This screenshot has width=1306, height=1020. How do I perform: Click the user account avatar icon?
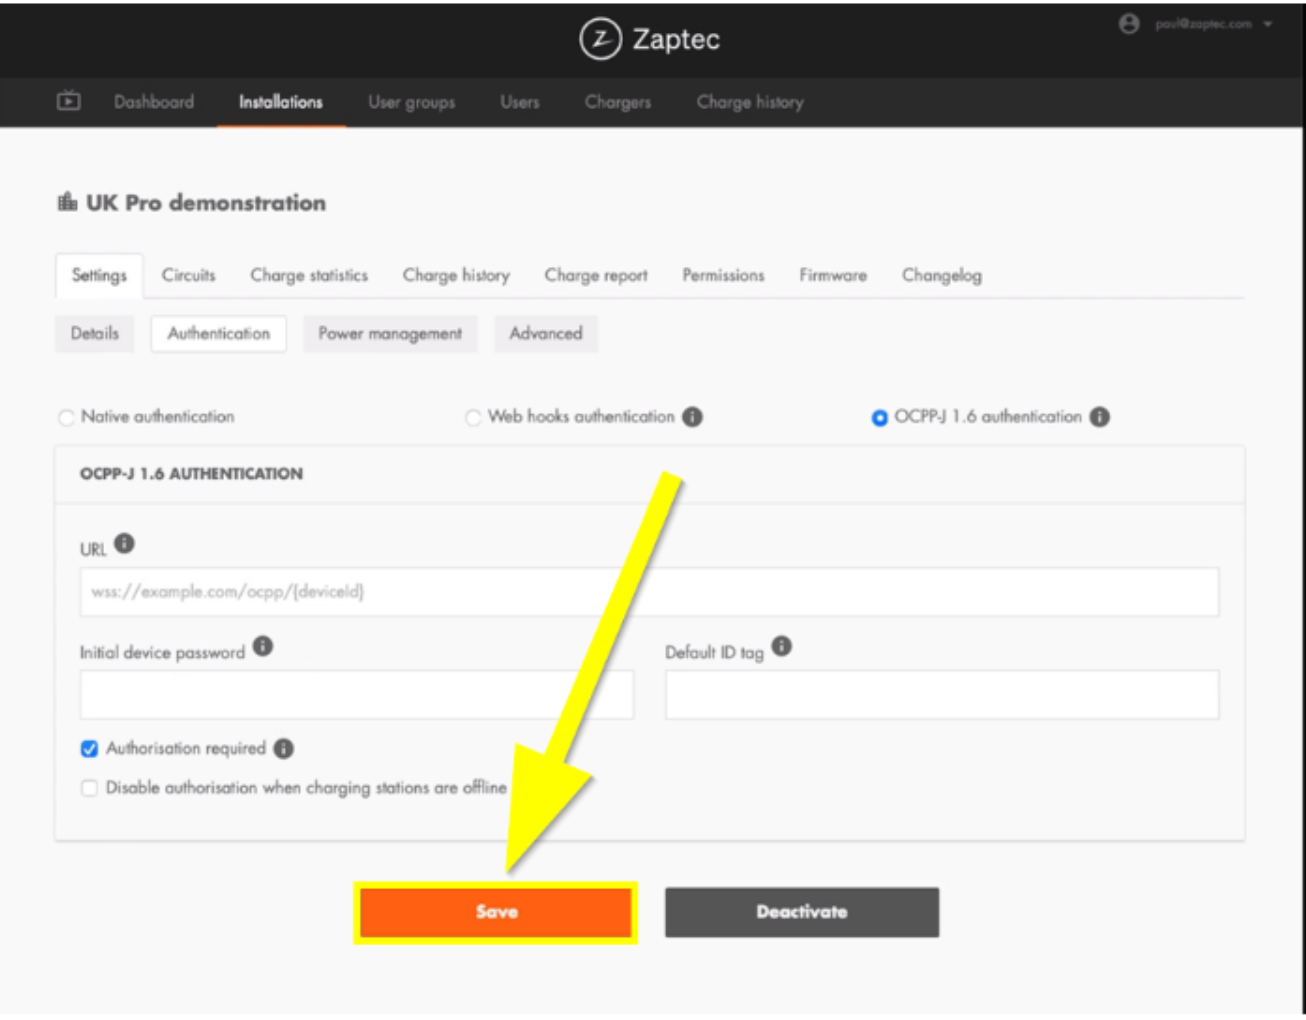point(1129,24)
